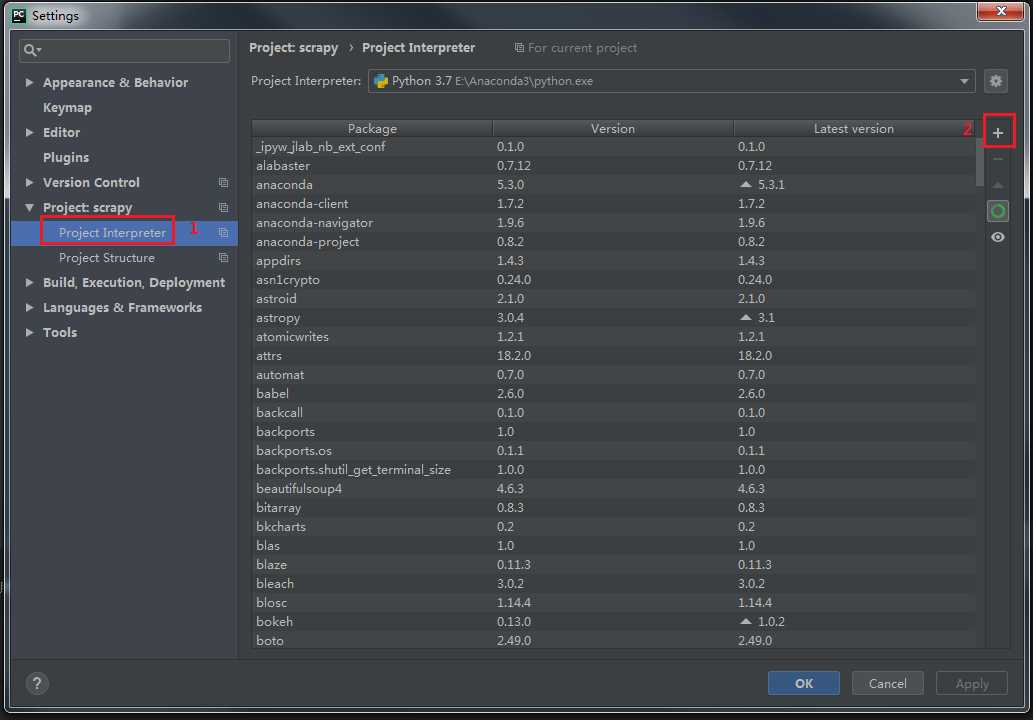Select the blaze package row

pos(613,565)
